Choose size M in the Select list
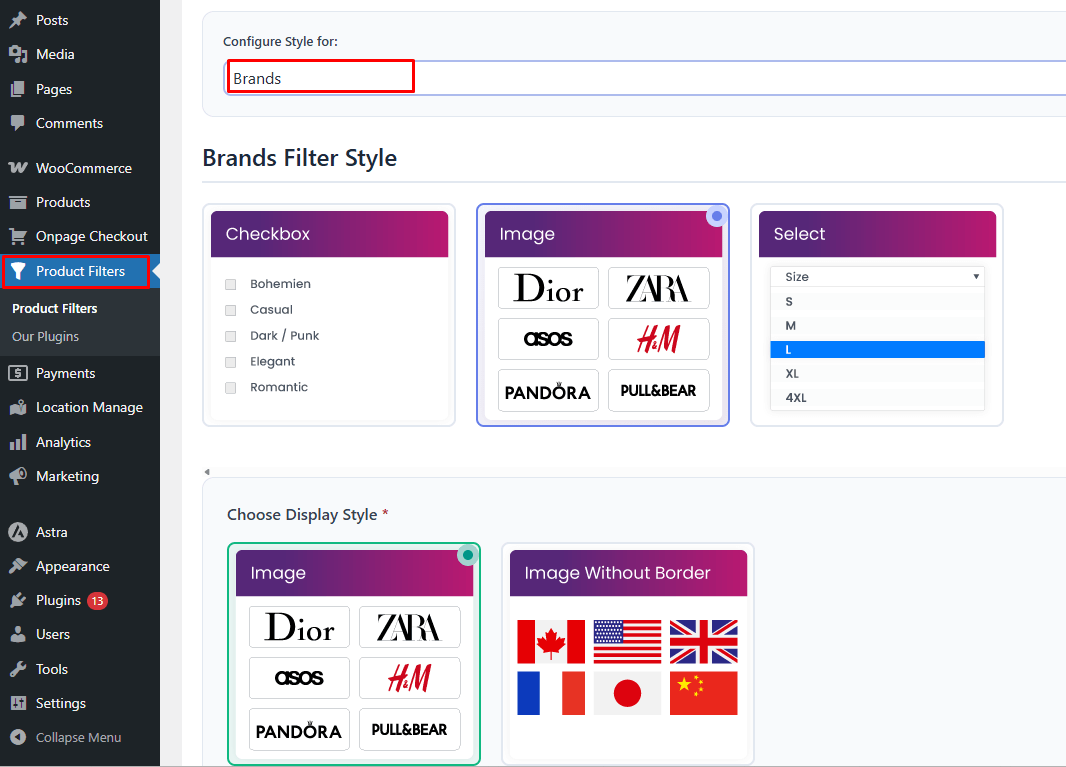 coord(877,326)
